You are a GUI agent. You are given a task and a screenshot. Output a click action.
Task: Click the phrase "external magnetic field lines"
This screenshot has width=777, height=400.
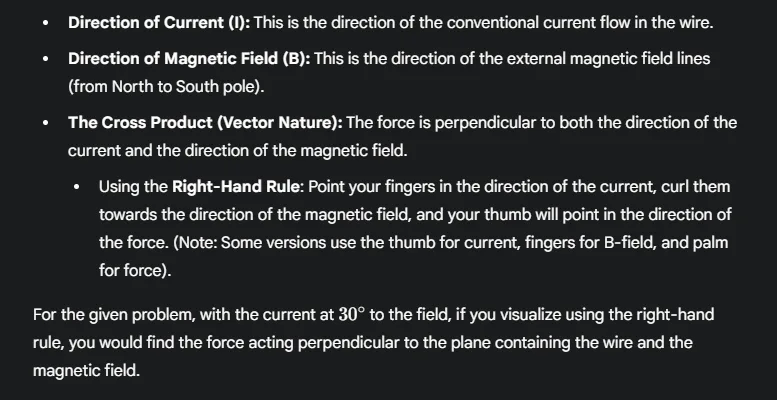[x=600, y=59]
